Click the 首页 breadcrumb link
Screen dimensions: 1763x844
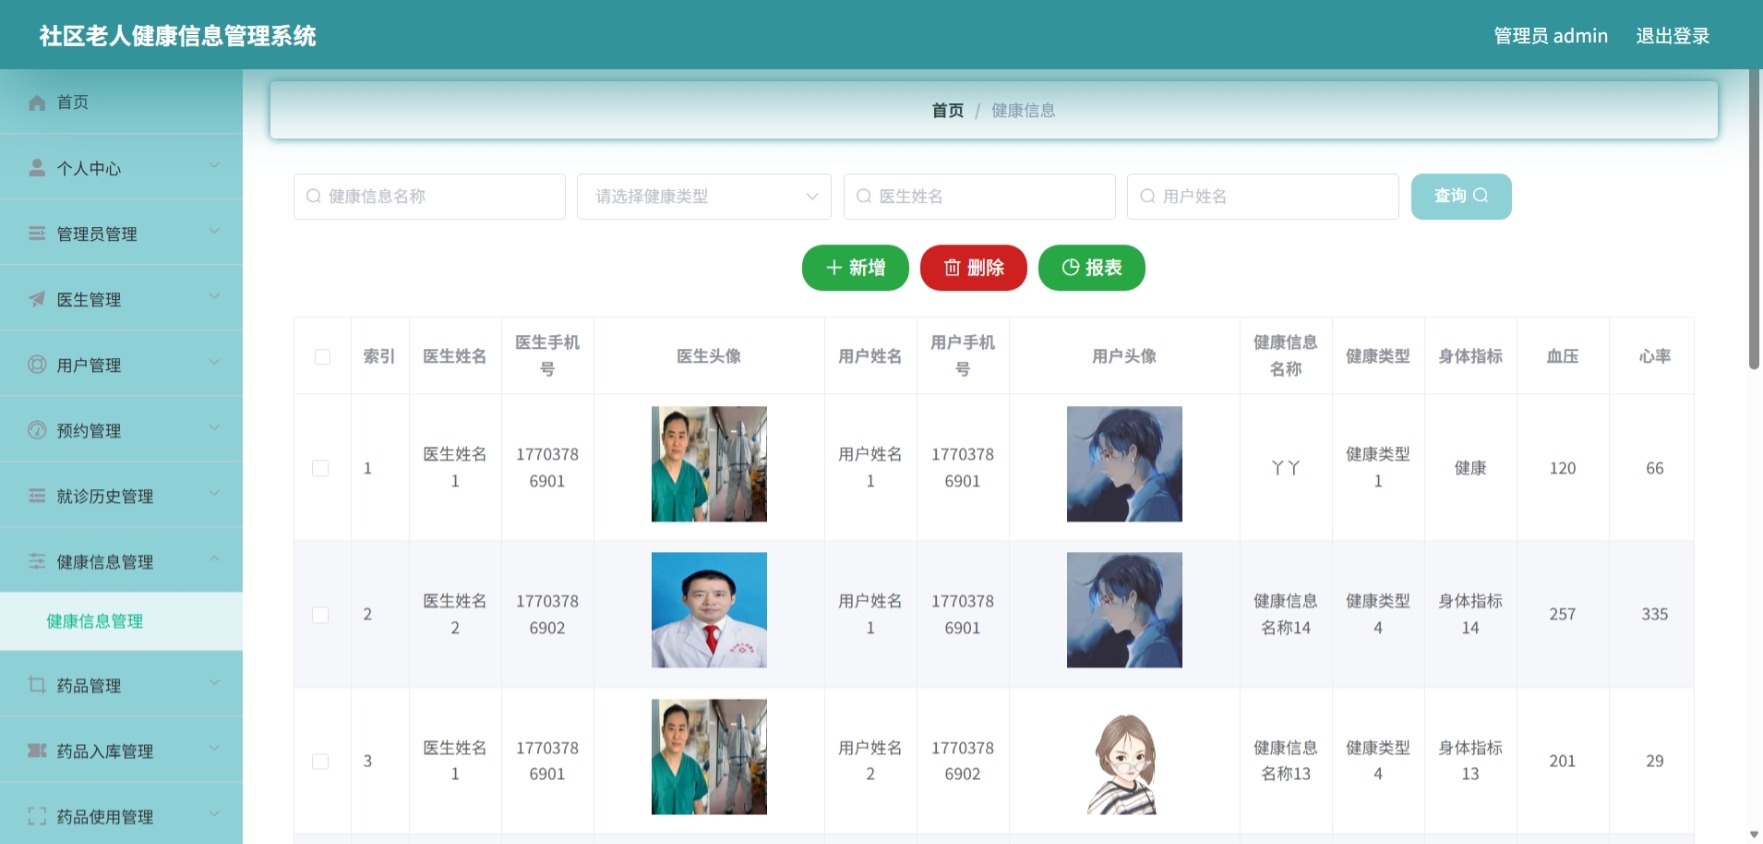click(x=947, y=110)
